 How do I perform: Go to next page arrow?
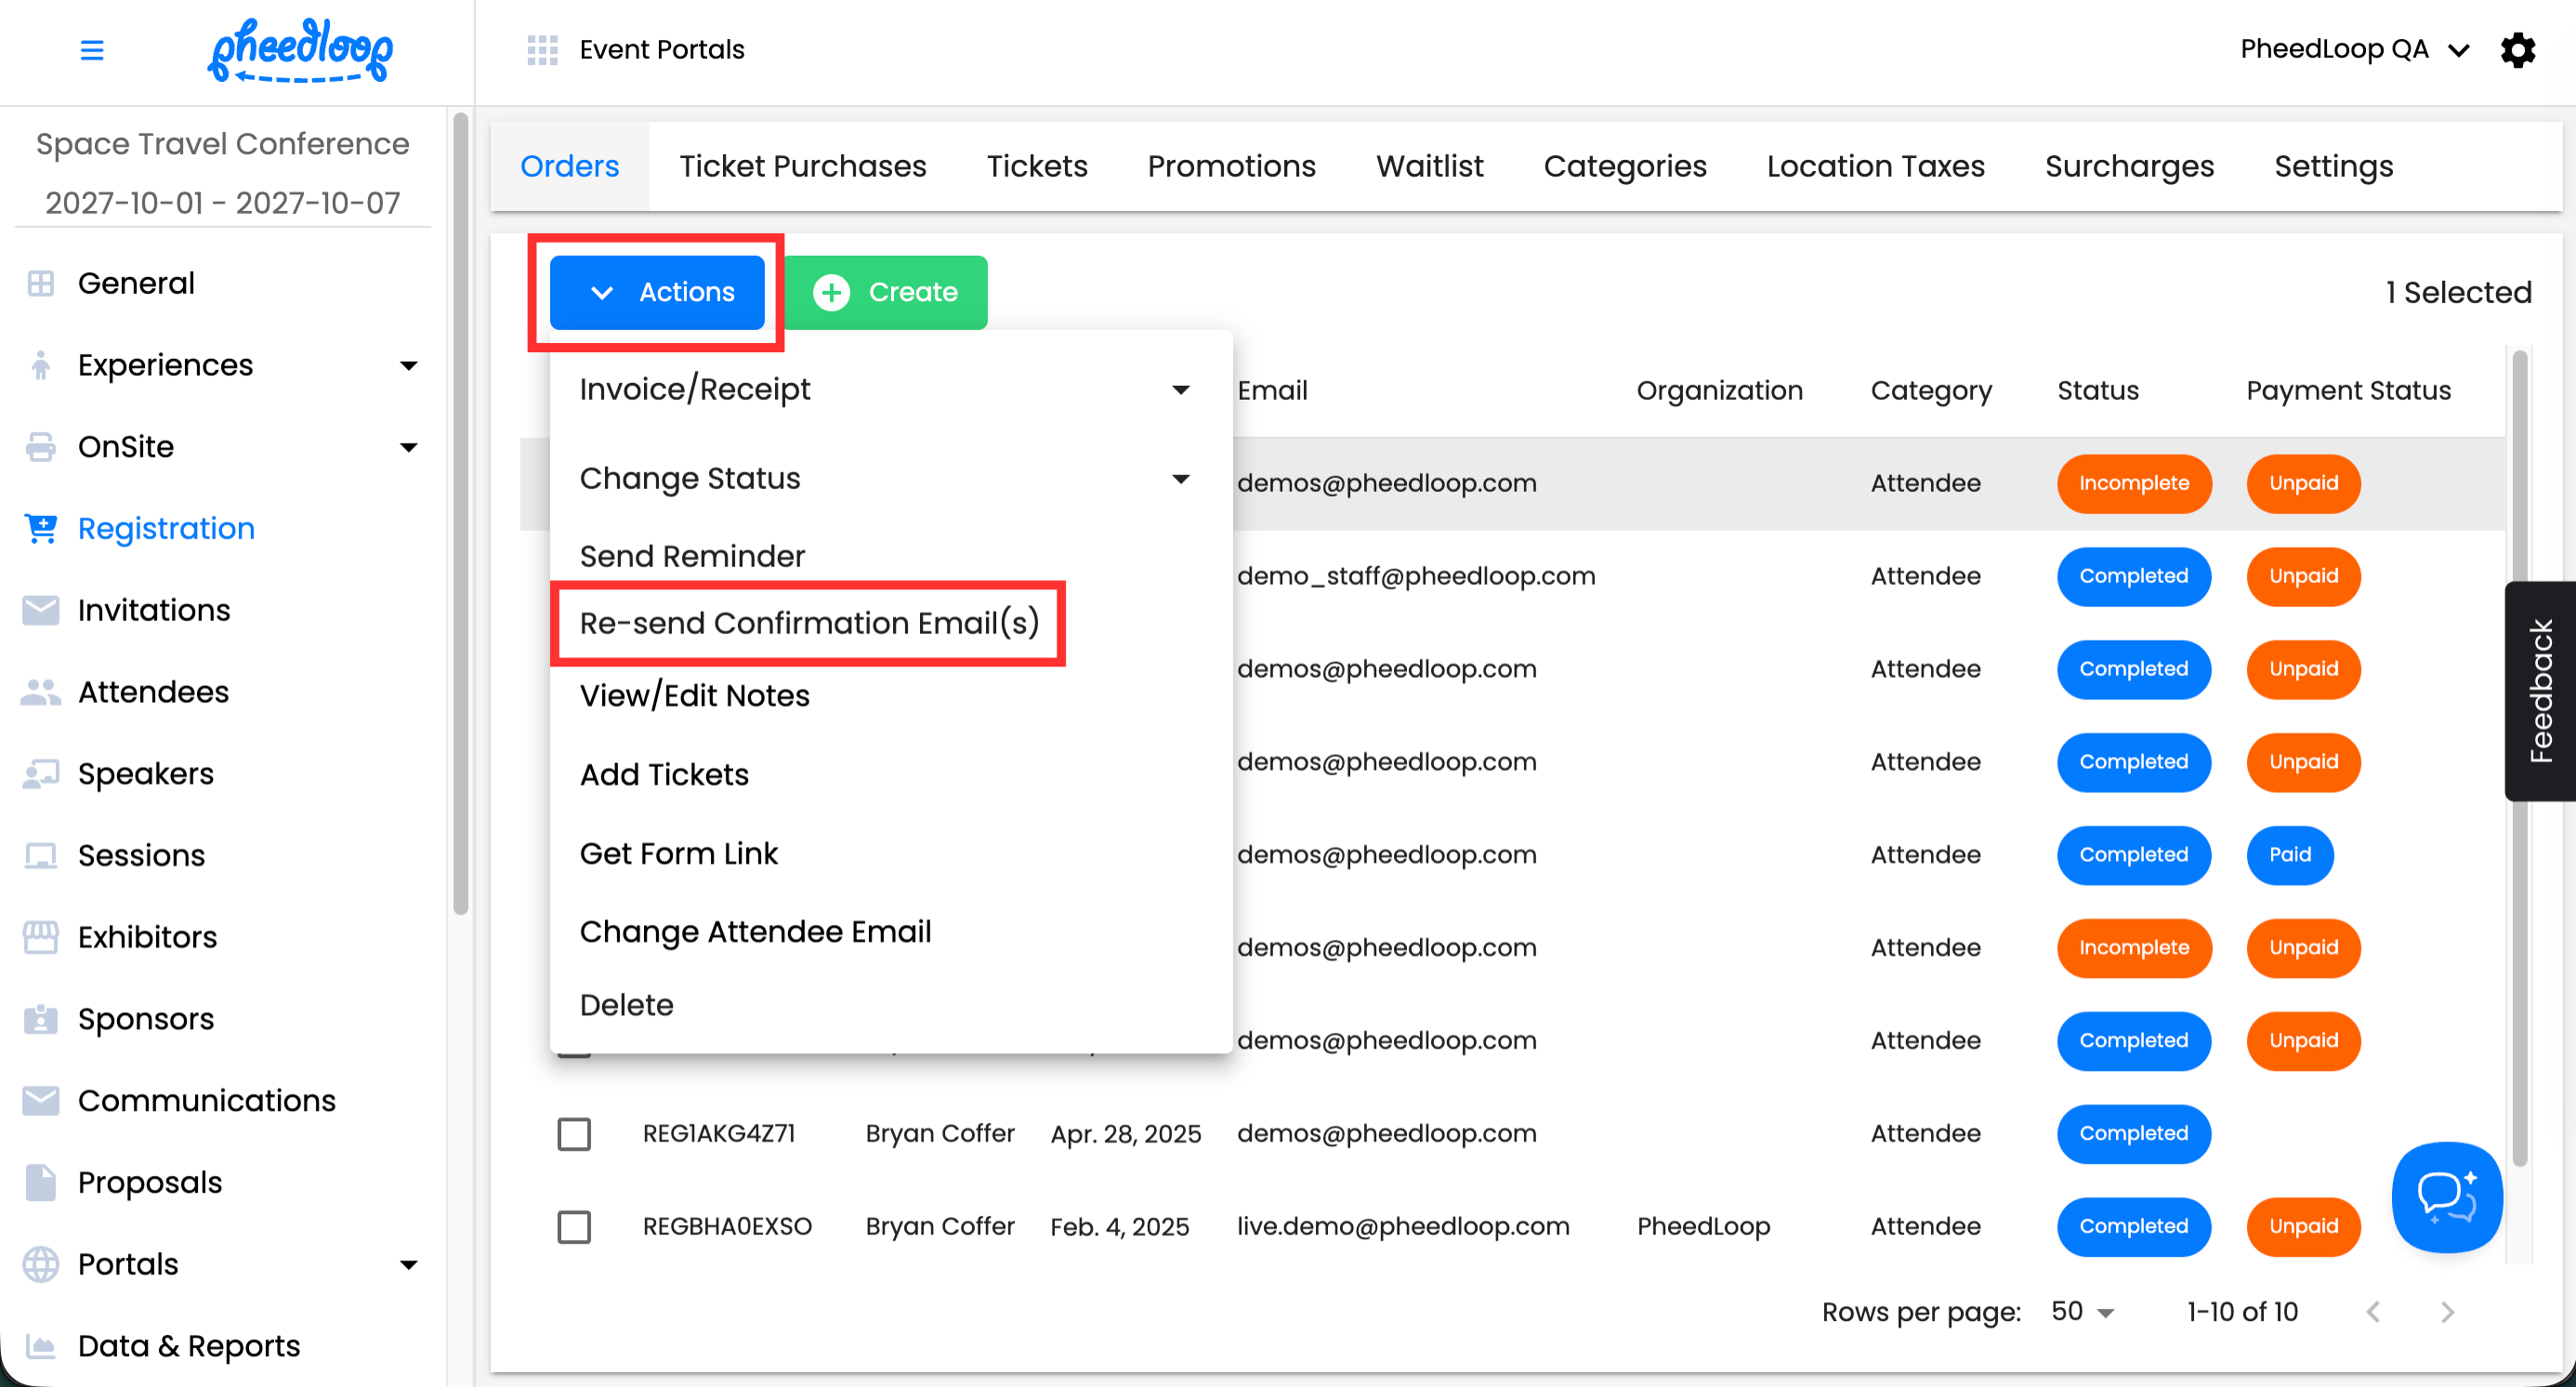pyautogui.click(x=2447, y=1312)
